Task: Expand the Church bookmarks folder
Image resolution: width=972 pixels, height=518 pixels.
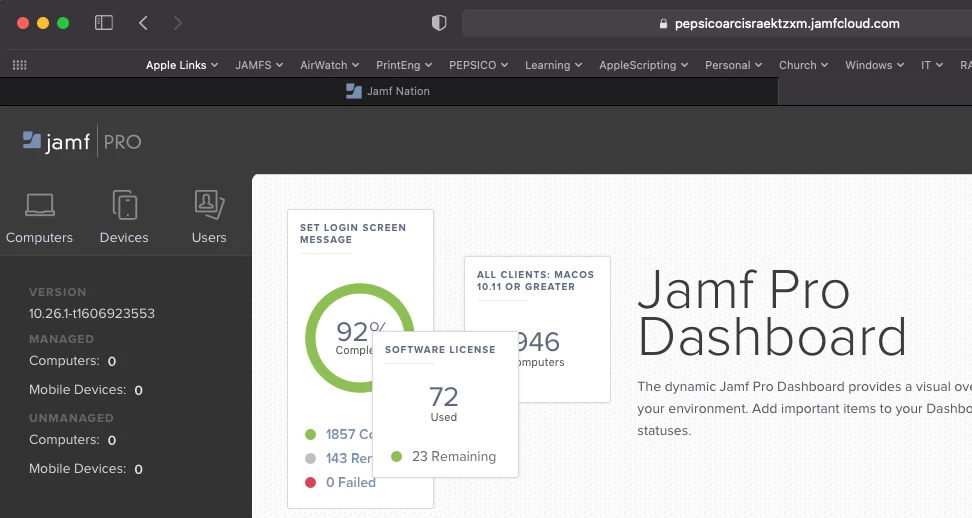Action: [803, 65]
